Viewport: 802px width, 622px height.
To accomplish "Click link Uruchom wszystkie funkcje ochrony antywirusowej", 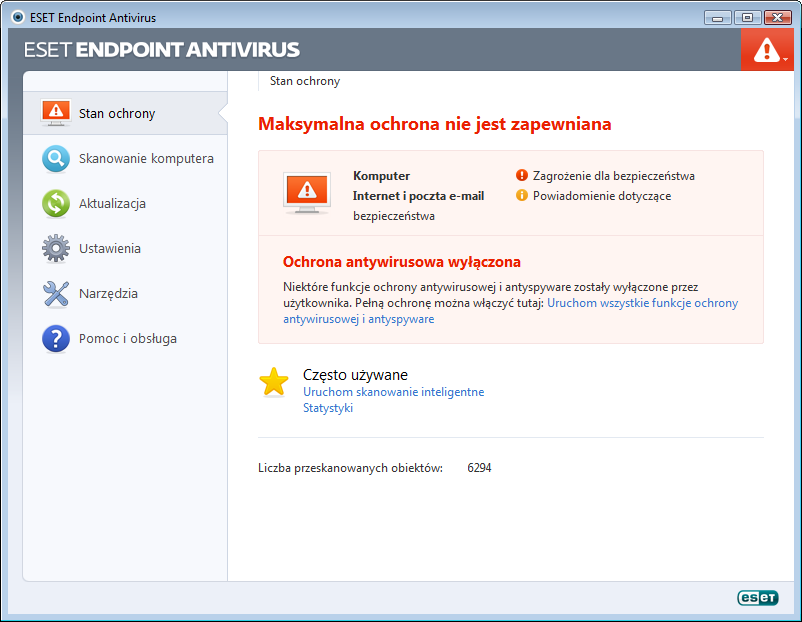I will pos(642,303).
